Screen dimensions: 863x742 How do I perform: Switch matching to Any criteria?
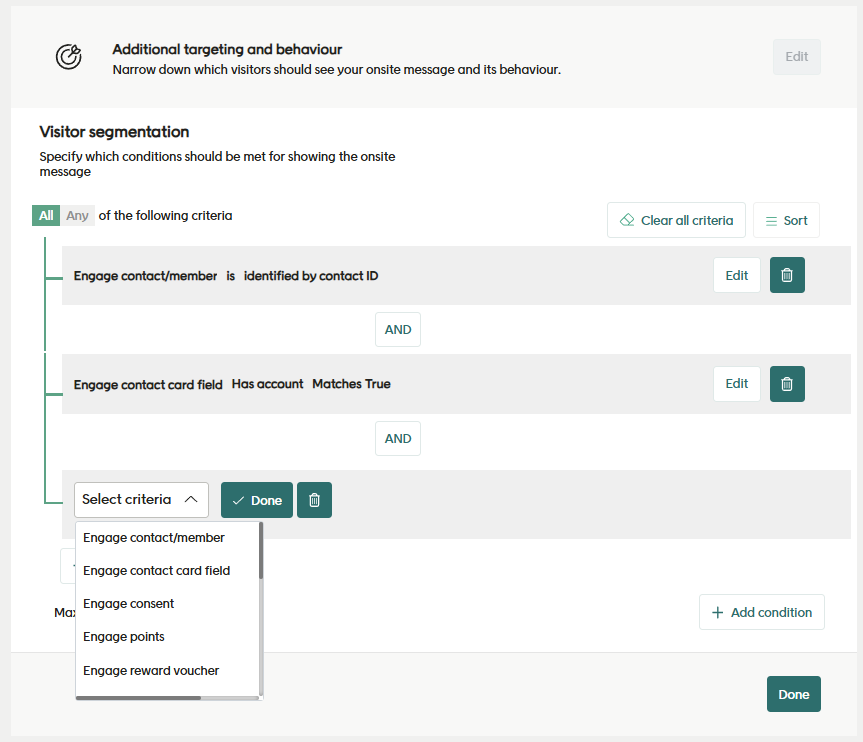[77, 216]
